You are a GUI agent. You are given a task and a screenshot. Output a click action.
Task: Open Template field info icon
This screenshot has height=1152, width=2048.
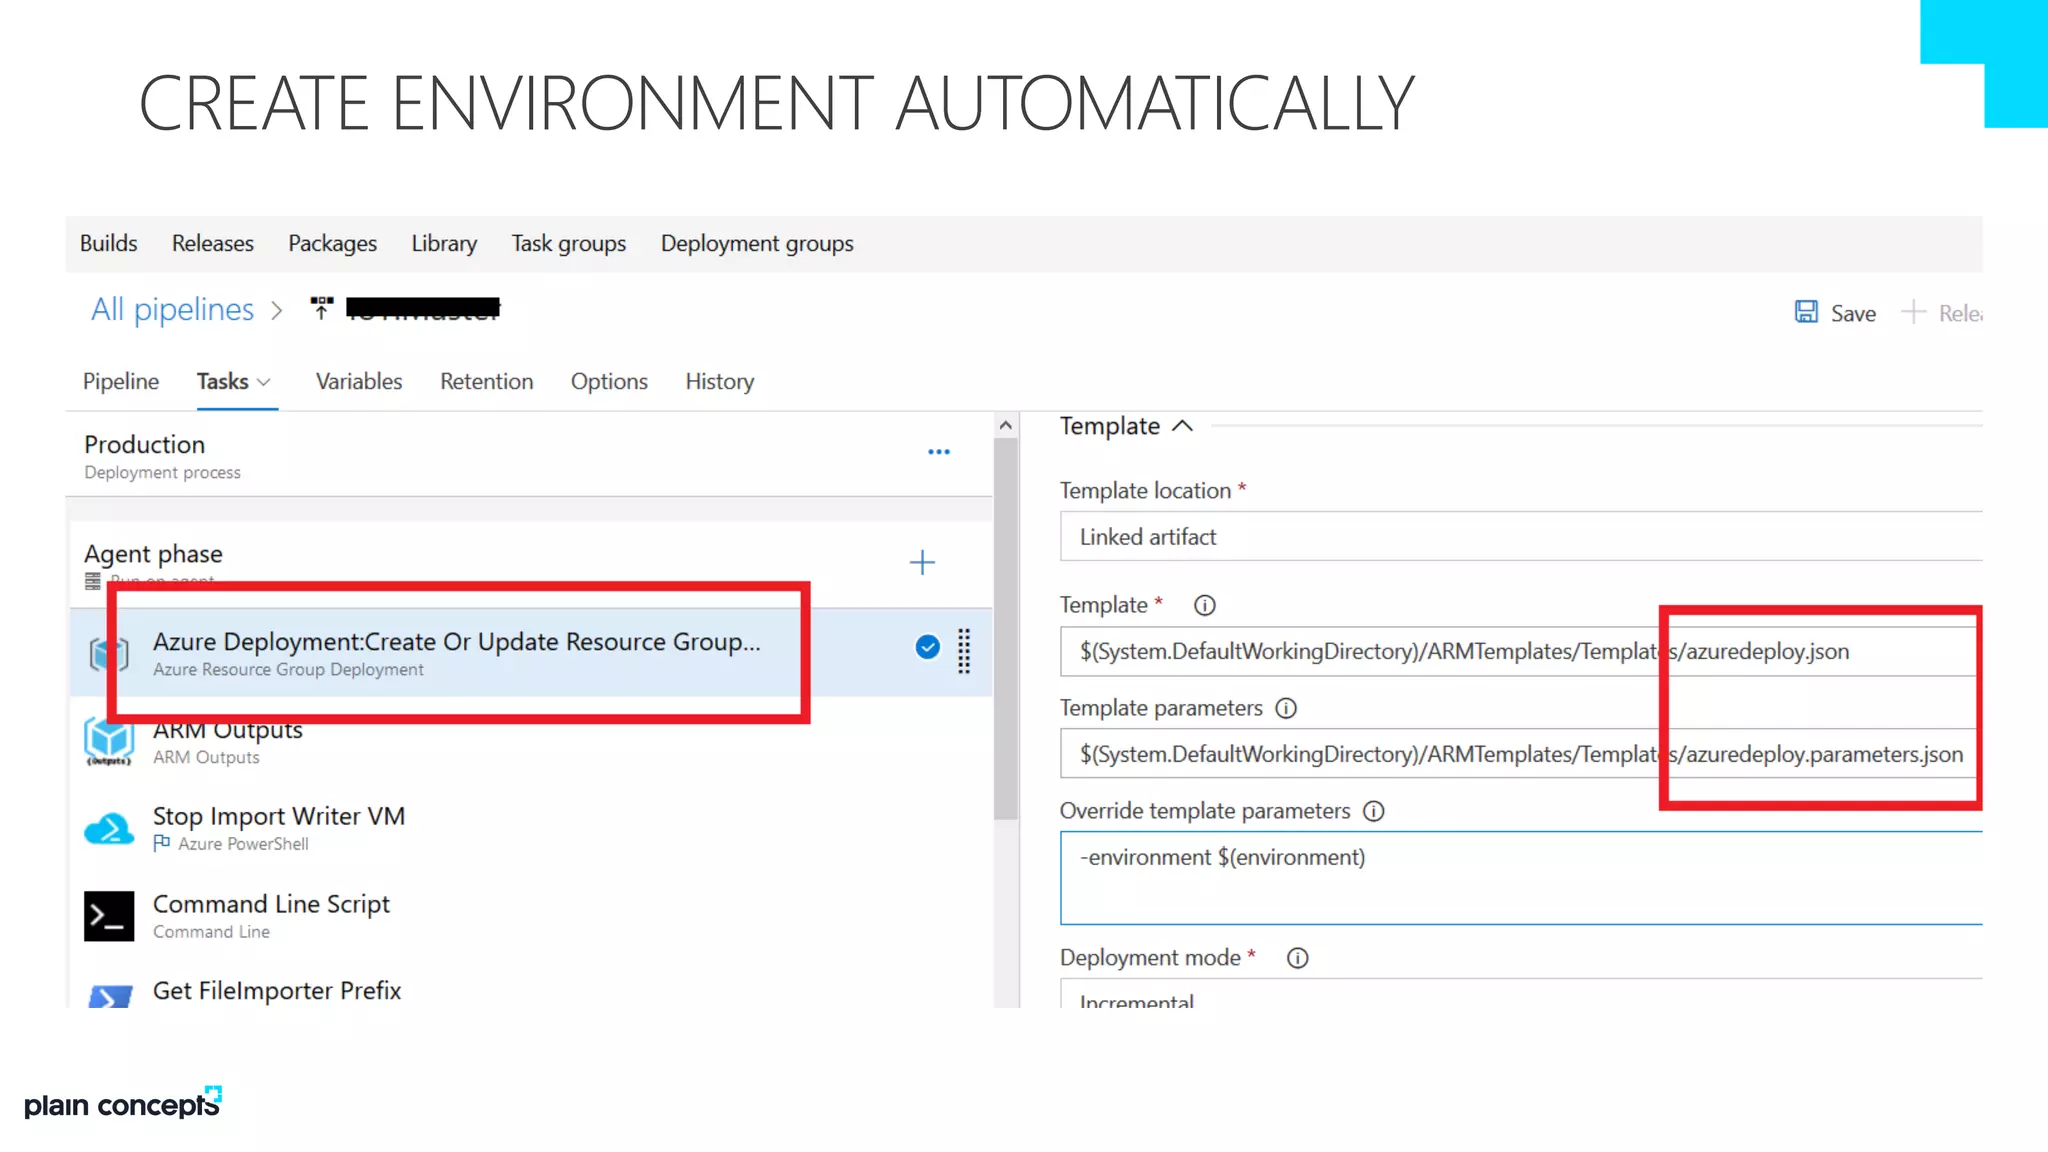tap(1204, 605)
